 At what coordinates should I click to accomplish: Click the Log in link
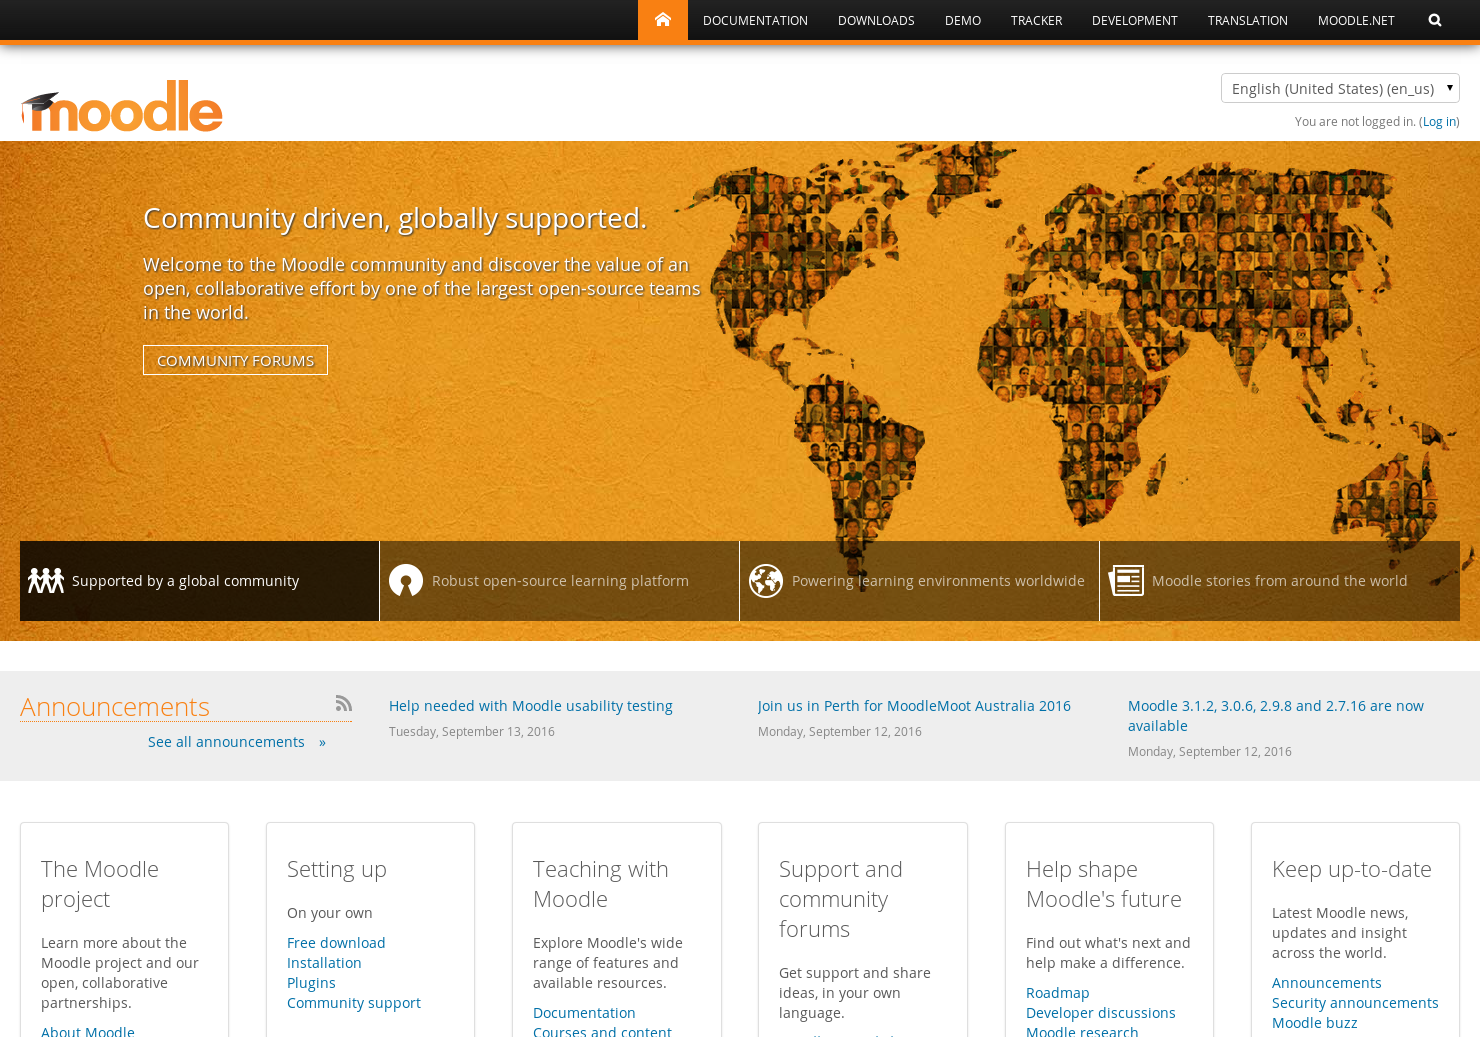(x=1438, y=121)
